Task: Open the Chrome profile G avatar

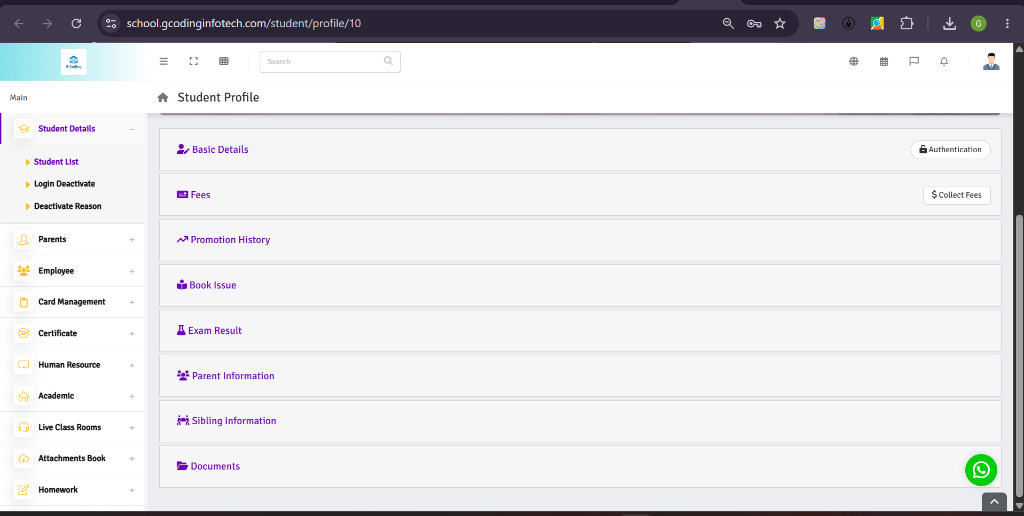Action: (978, 24)
